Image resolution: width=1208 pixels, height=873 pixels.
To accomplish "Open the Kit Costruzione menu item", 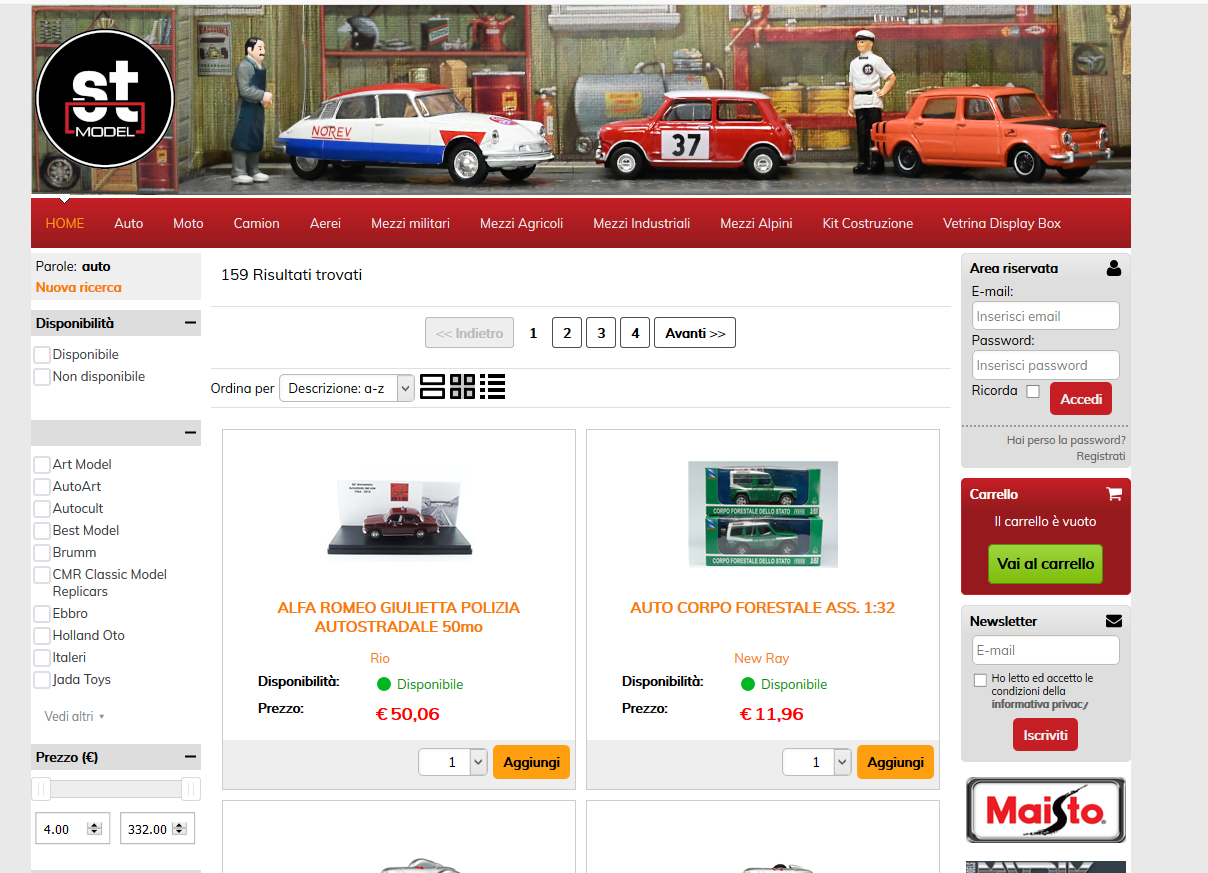I will coord(868,223).
